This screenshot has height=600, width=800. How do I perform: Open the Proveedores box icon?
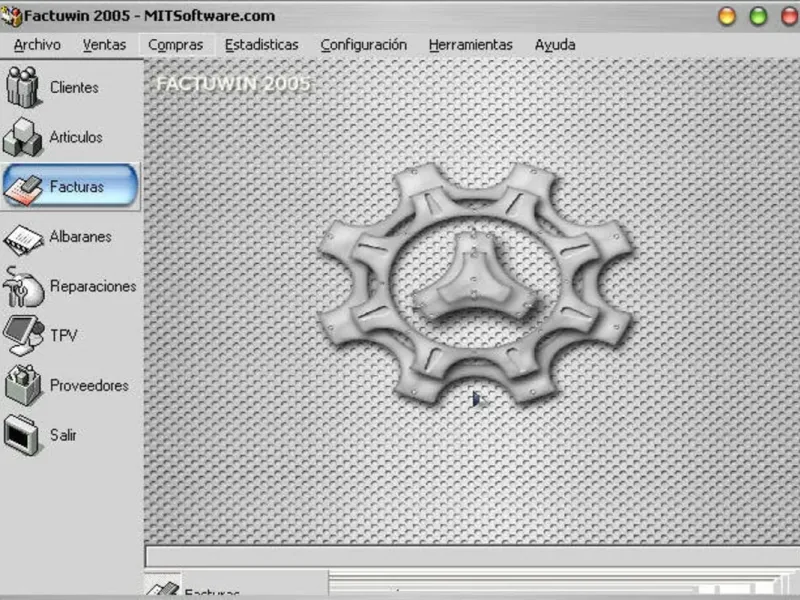click(22, 385)
